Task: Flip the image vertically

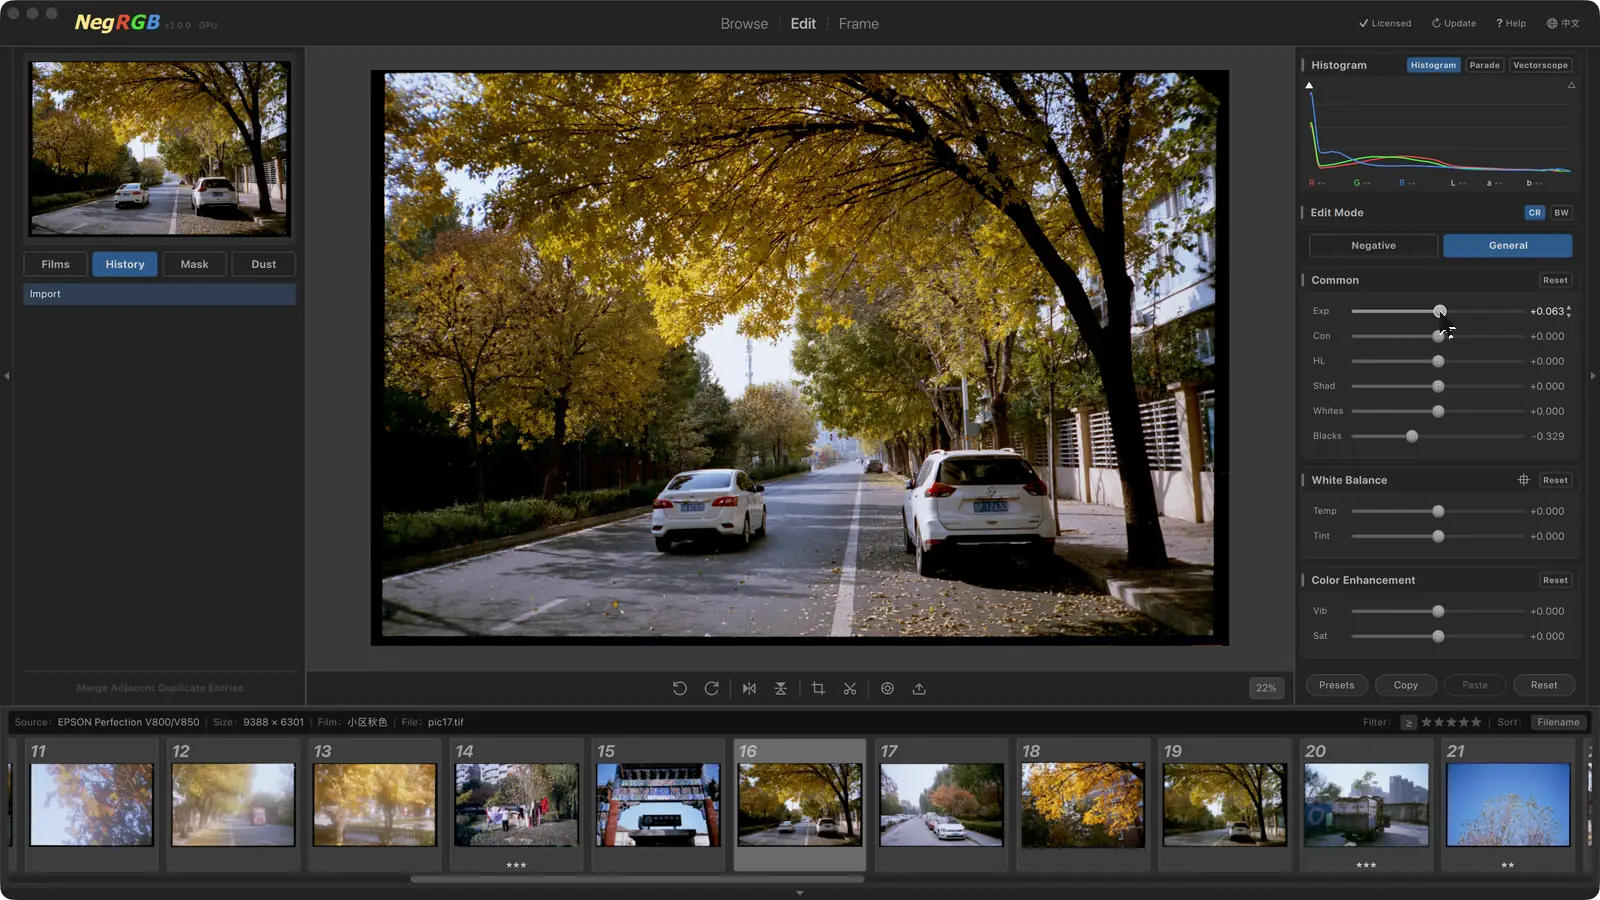Action: click(x=781, y=688)
